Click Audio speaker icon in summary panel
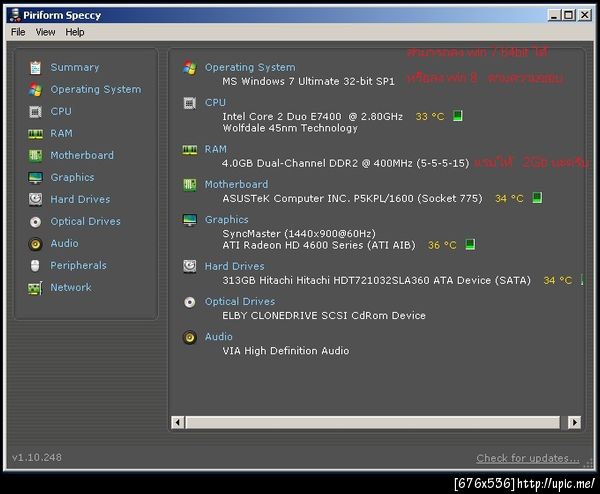Screen dimensions: 600x494 (x=190, y=337)
